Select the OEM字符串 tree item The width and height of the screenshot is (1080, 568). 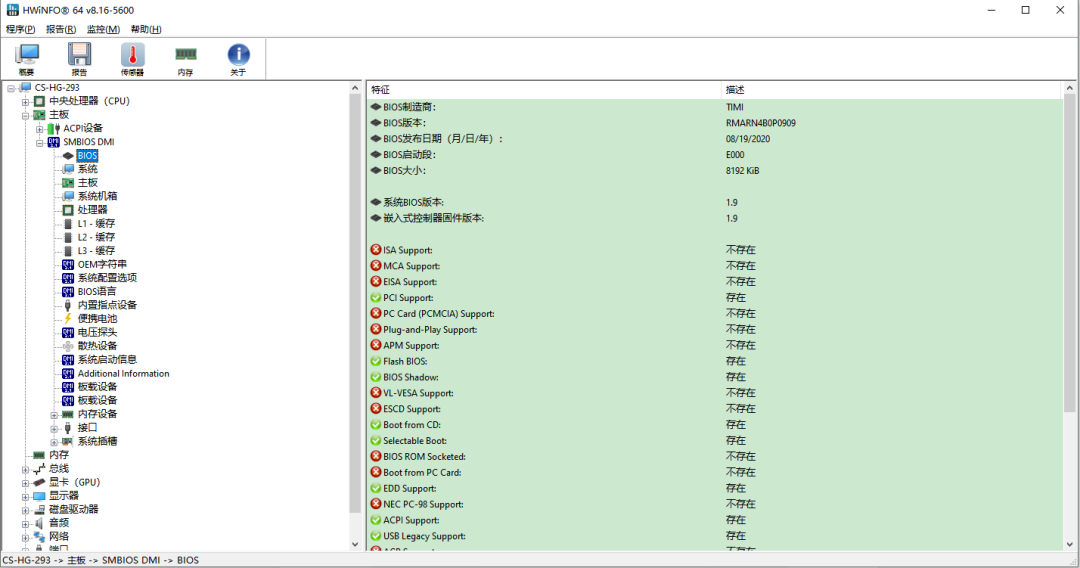[x=102, y=264]
